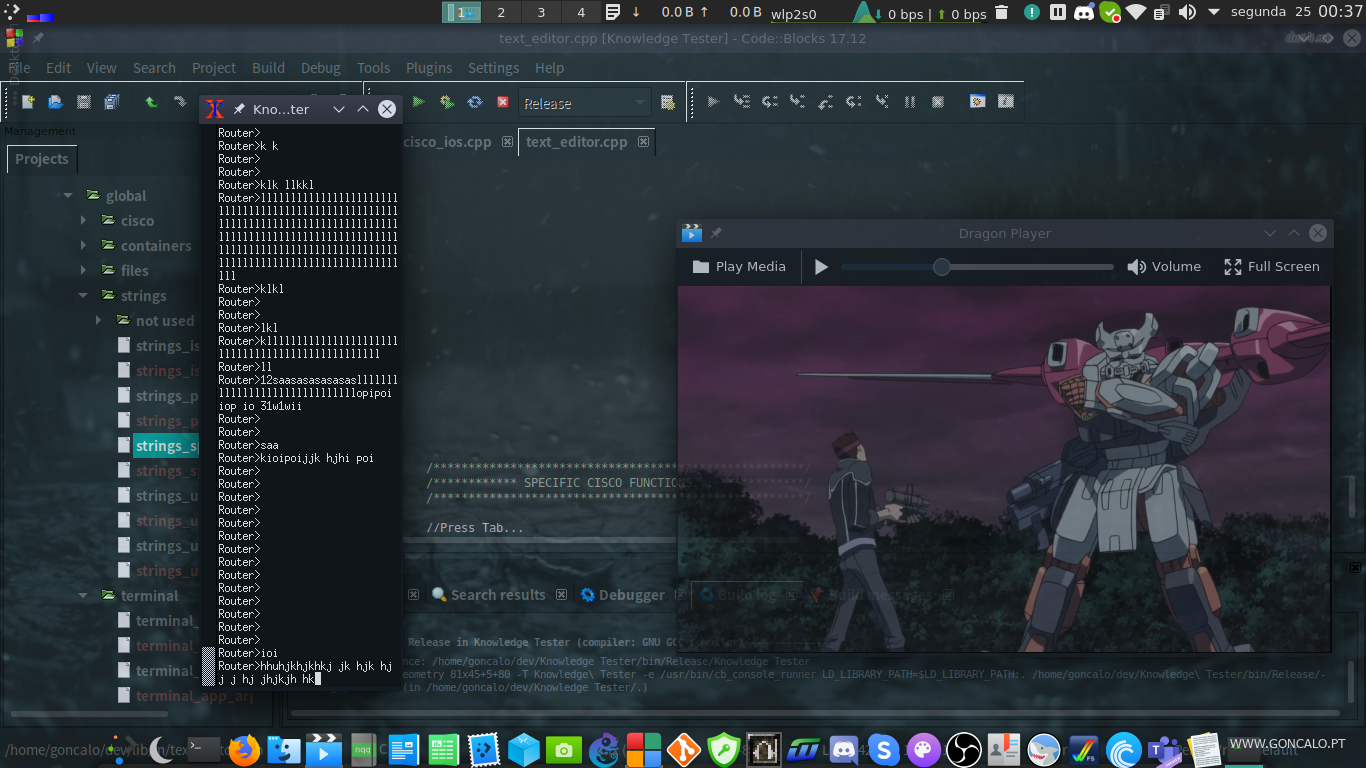
Task: Open the Debug menu
Action: (321, 68)
